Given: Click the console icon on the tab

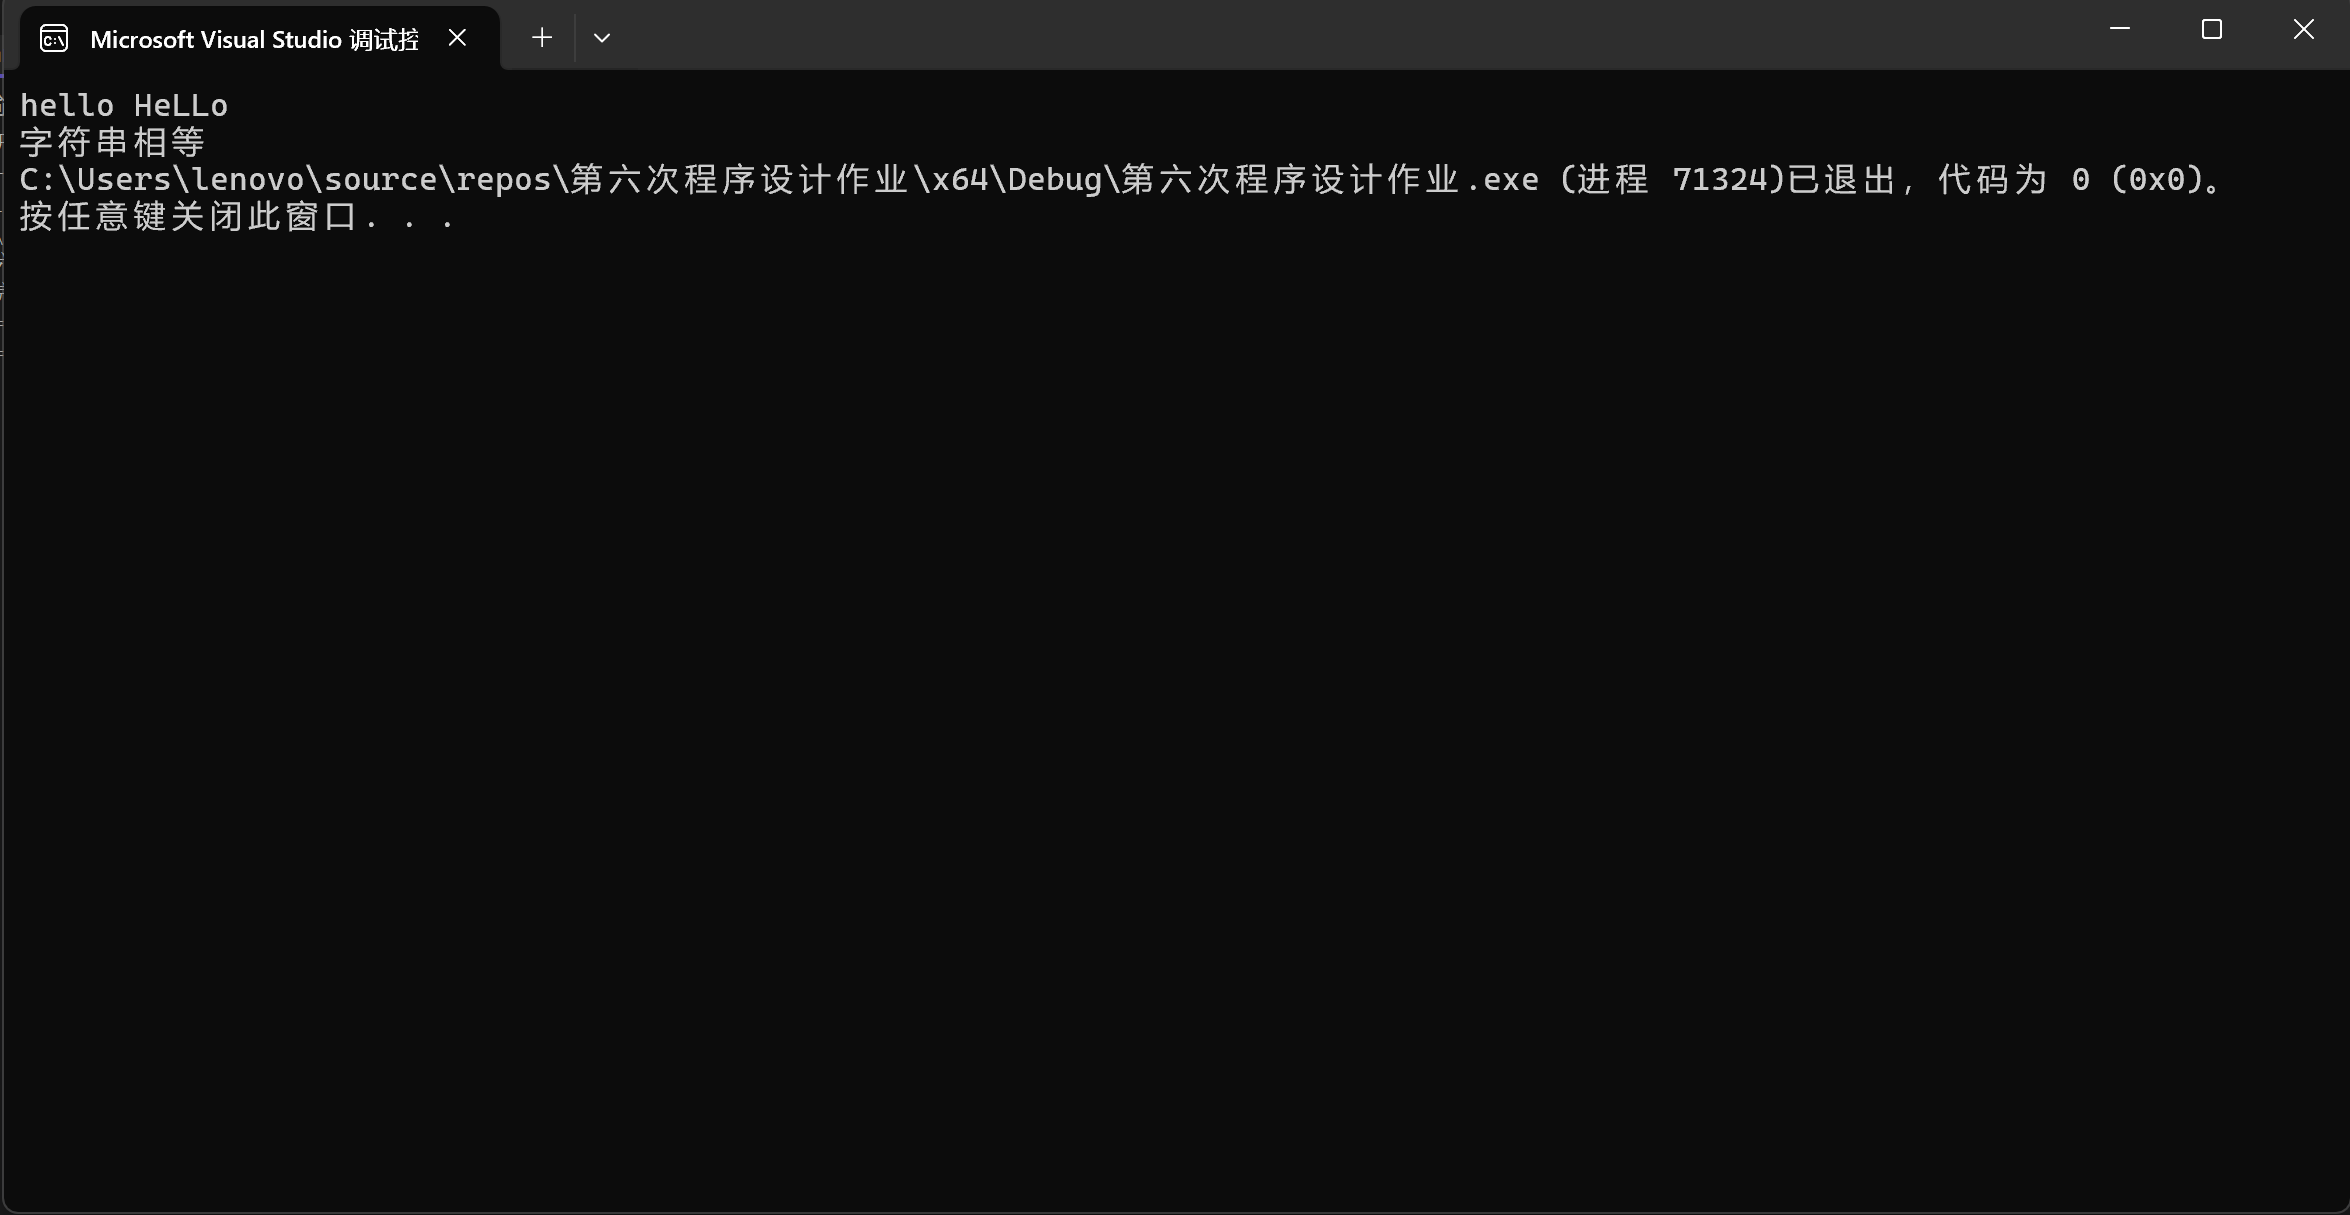Looking at the screenshot, I should point(54,38).
